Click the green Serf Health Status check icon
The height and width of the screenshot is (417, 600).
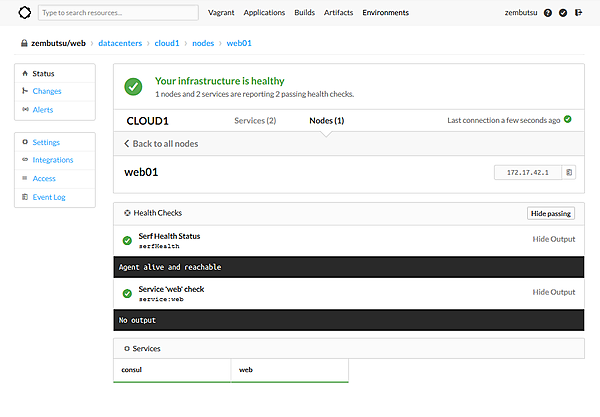tap(127, 240)
